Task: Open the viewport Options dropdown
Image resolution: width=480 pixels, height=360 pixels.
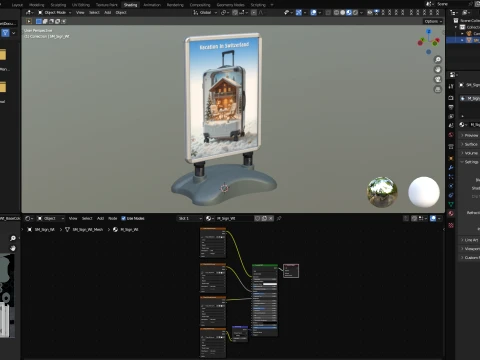Action: (x=433, y=21)
